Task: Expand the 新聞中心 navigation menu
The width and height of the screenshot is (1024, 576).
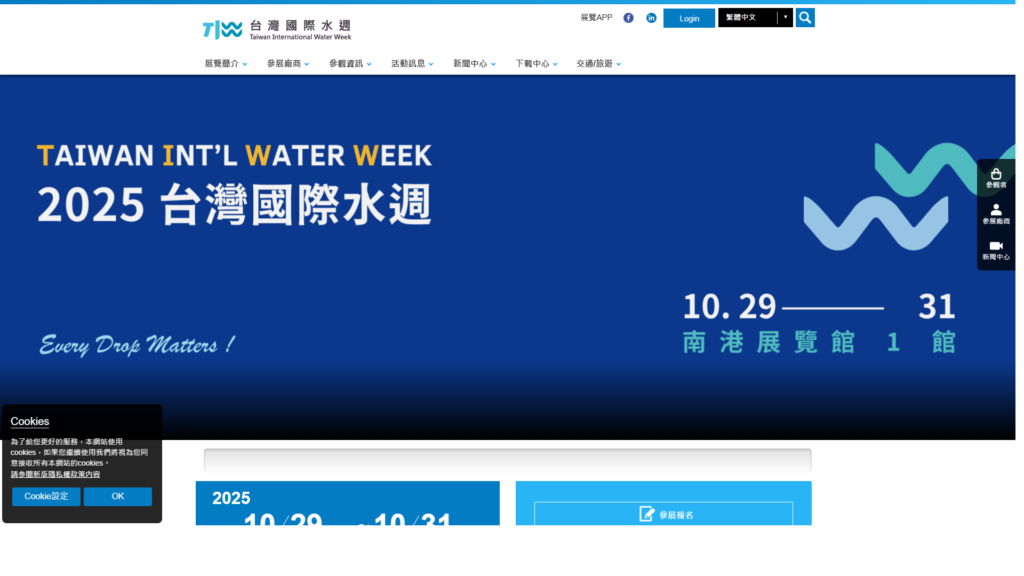Action: [x=474, y=63]
